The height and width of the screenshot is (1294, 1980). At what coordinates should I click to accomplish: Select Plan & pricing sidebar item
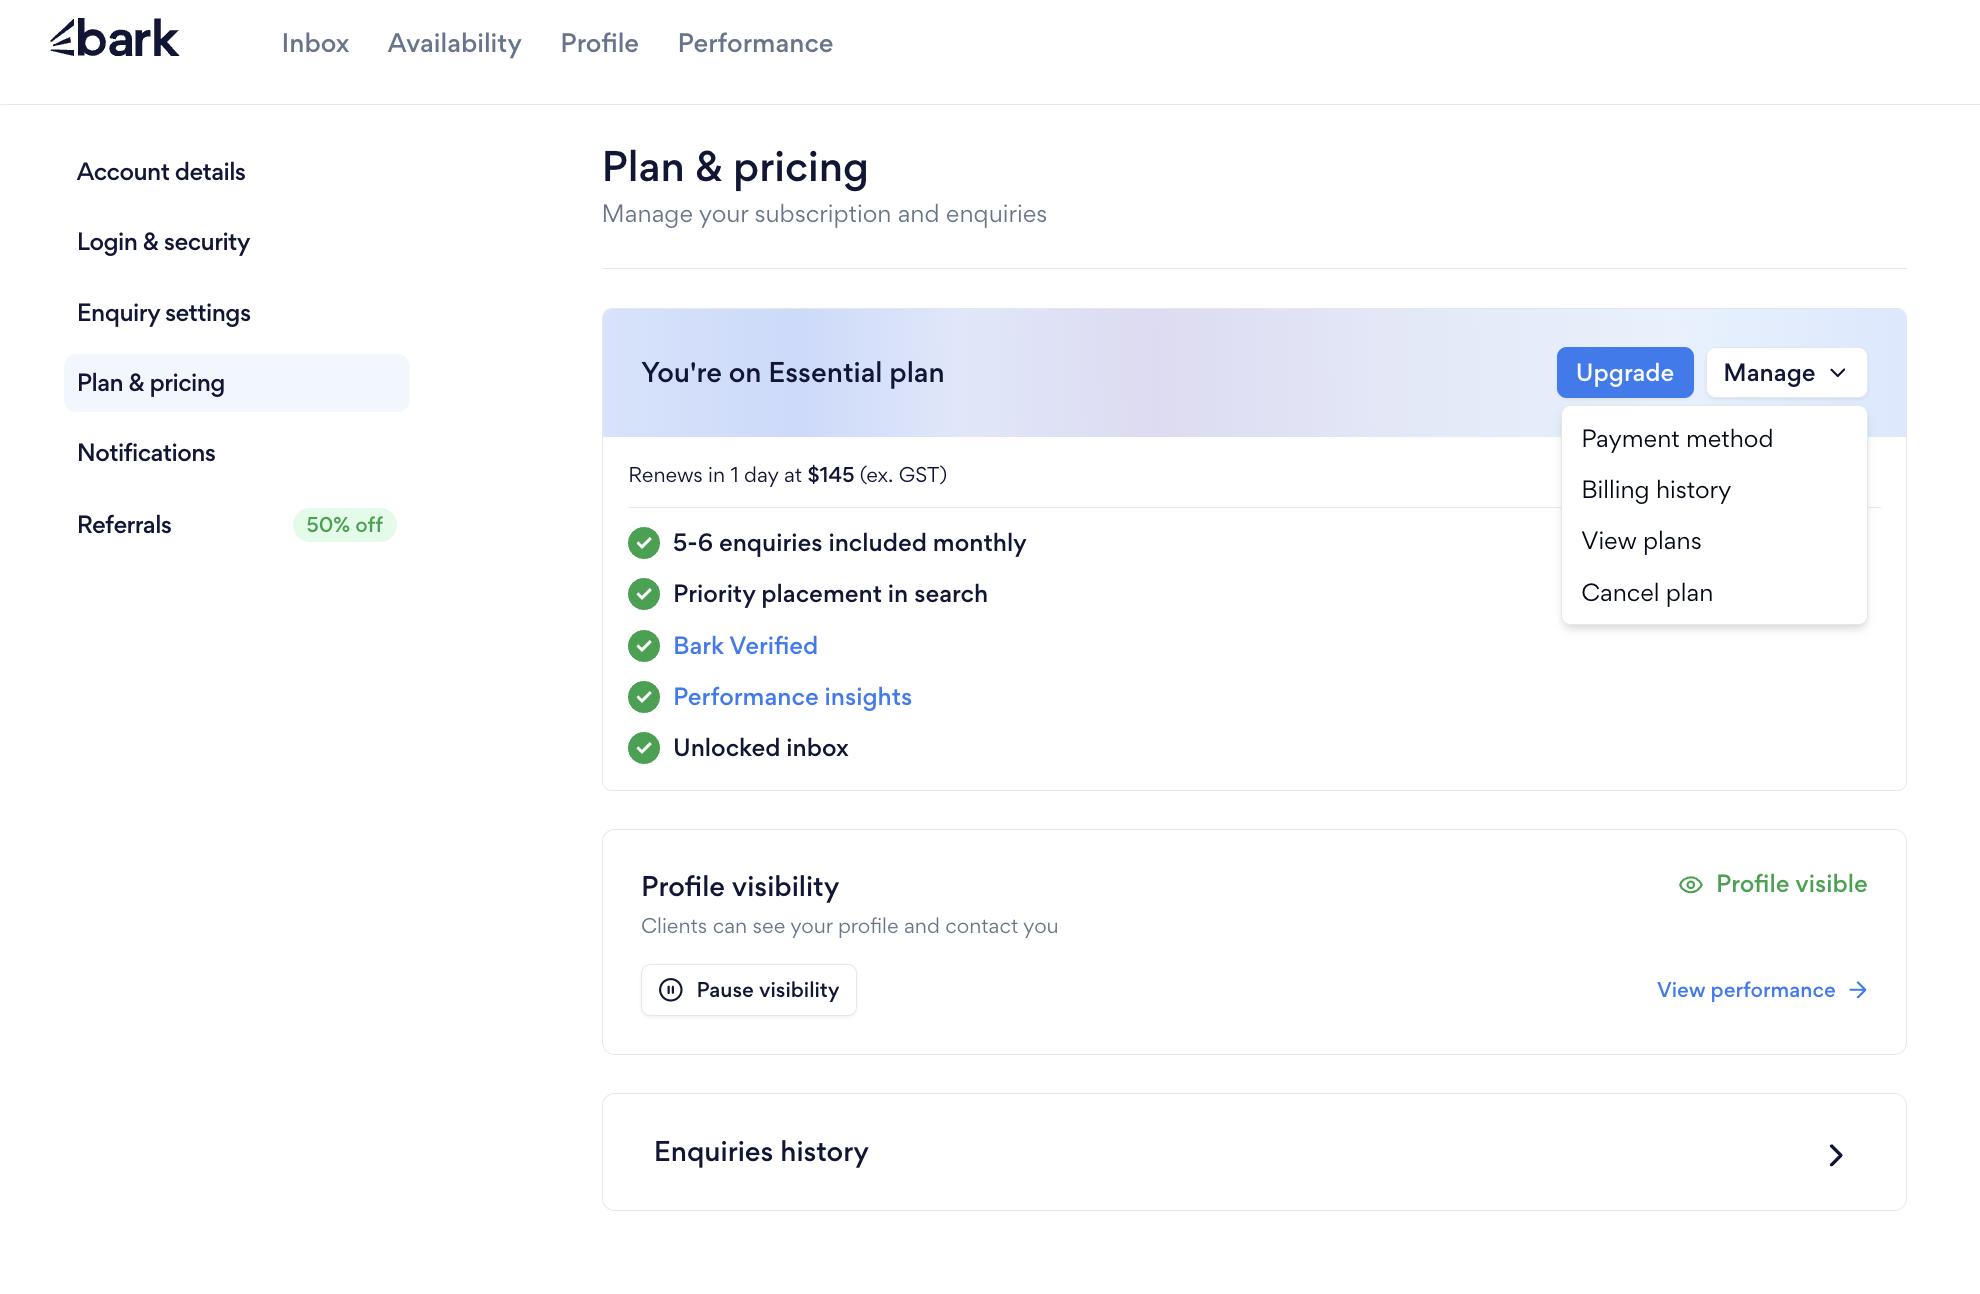[x=237, y=383]
